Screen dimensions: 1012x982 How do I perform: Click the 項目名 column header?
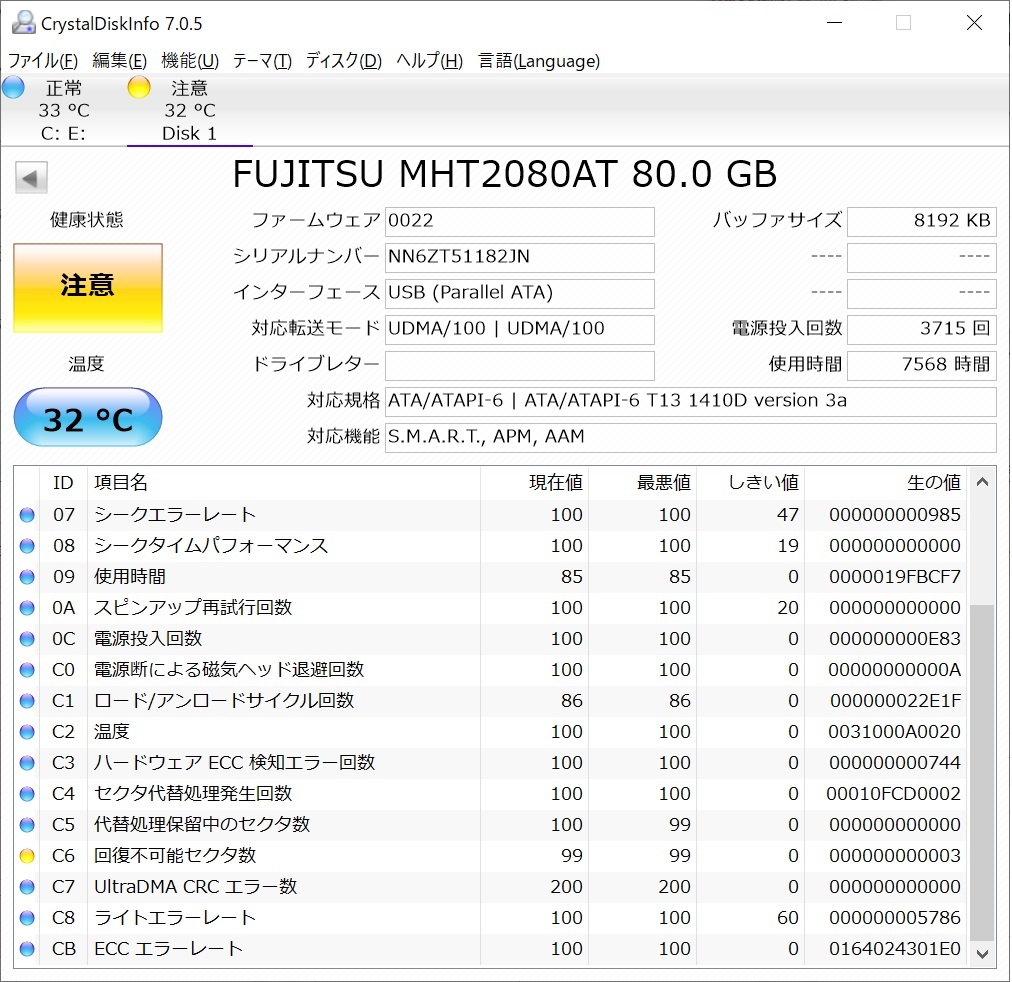pyautogui.click(x=284, y=483)
